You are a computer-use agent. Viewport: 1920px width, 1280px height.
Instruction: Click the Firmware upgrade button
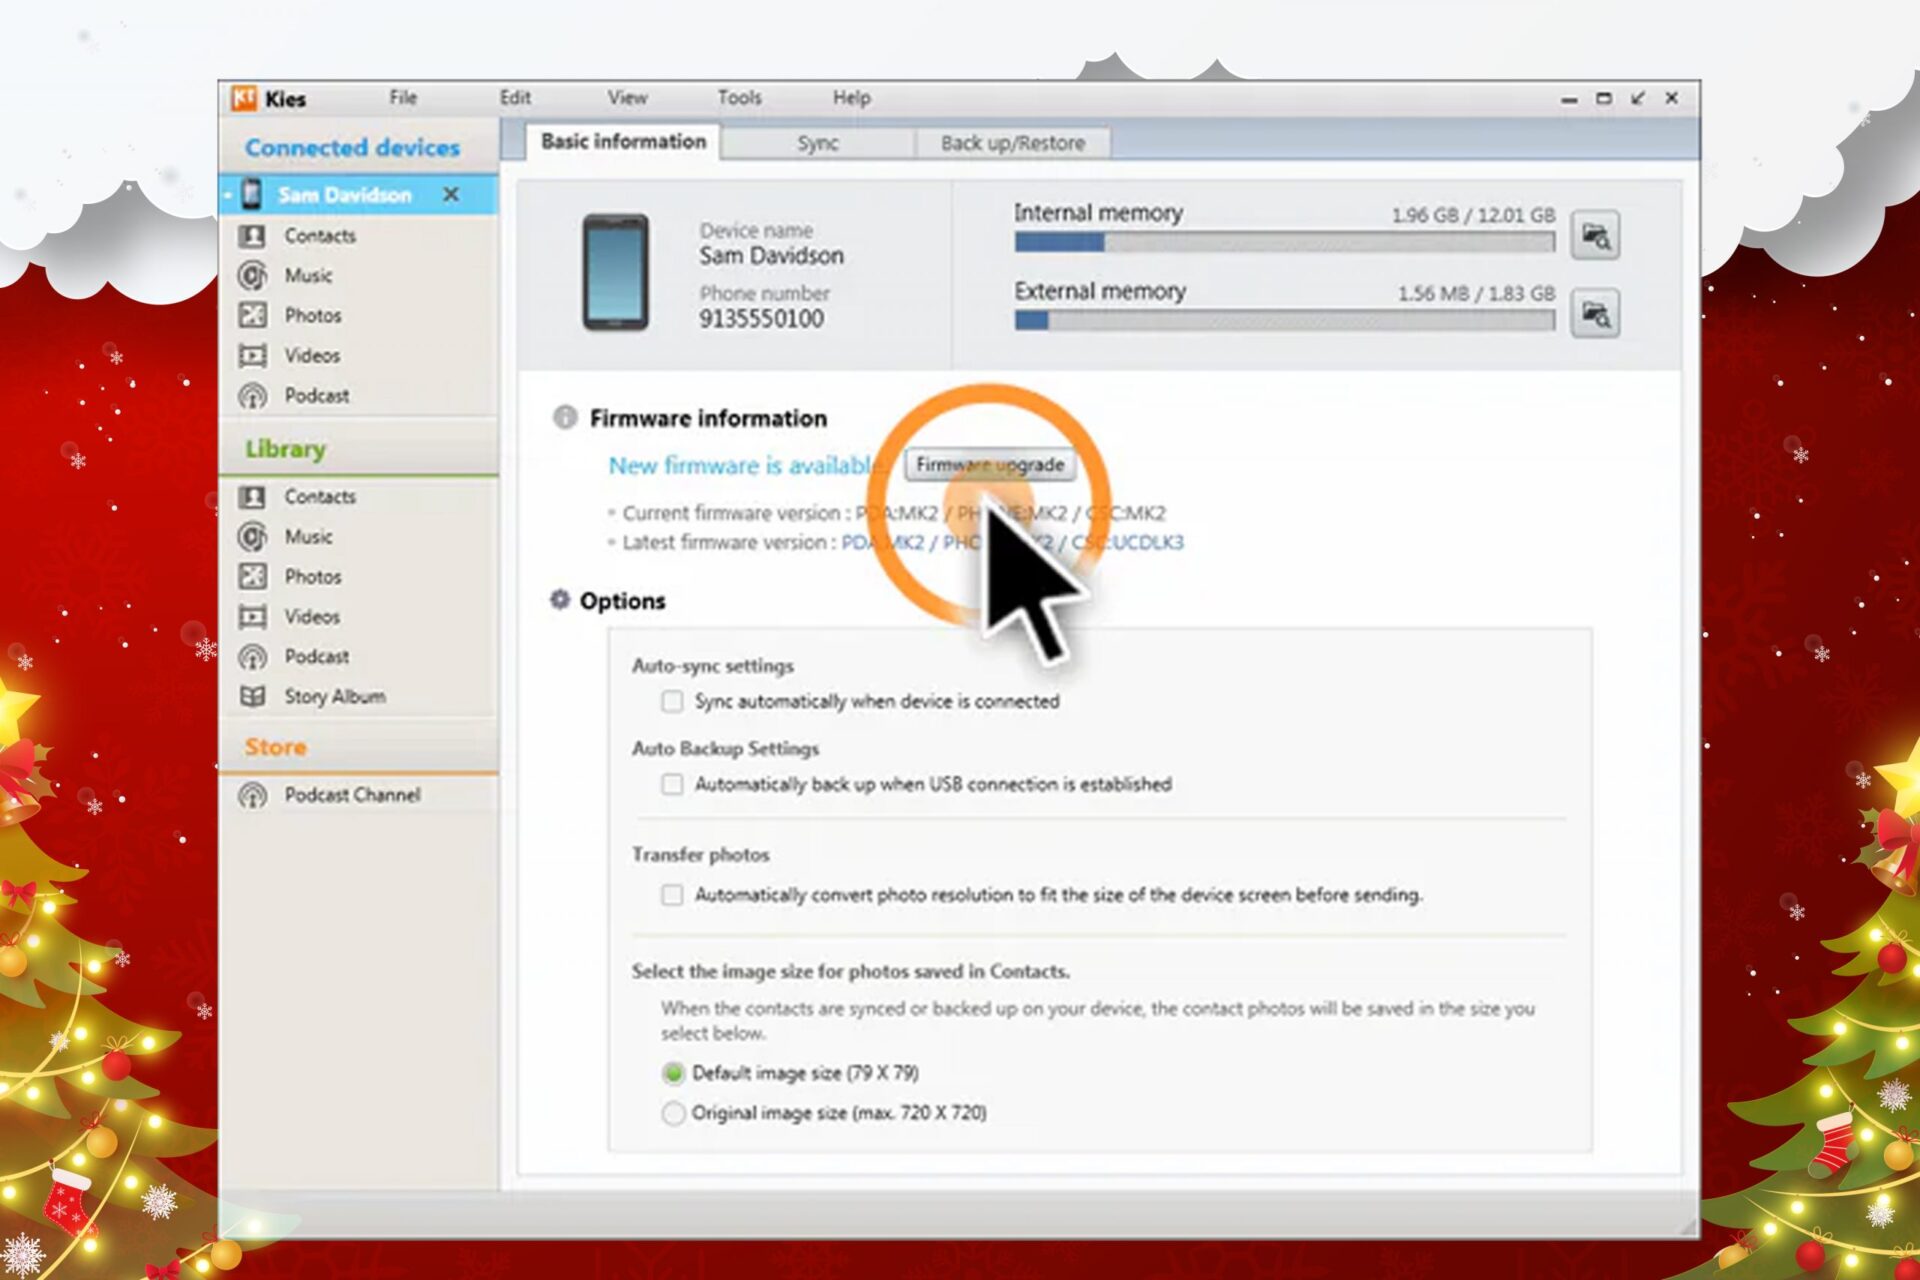tap(989, 465)
